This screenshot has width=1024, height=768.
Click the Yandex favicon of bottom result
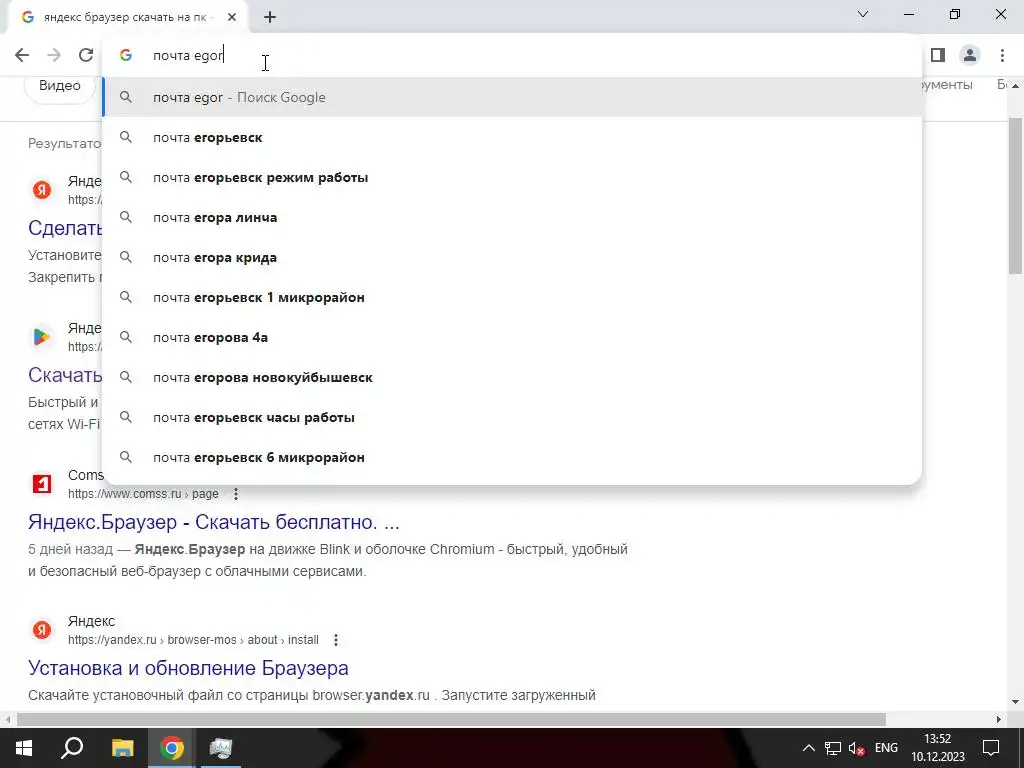pos(42,630)
